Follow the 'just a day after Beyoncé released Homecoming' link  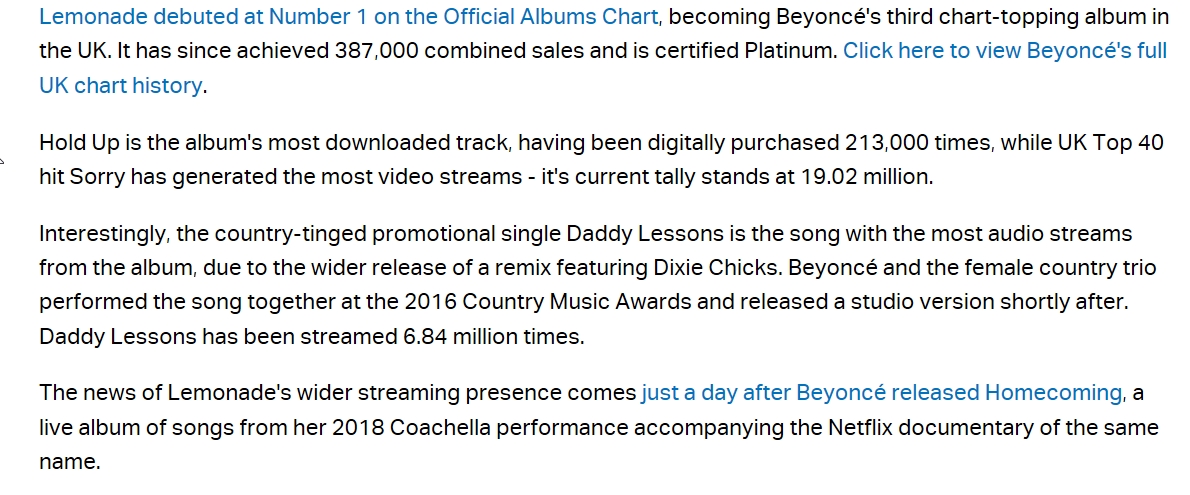[882, 392]
